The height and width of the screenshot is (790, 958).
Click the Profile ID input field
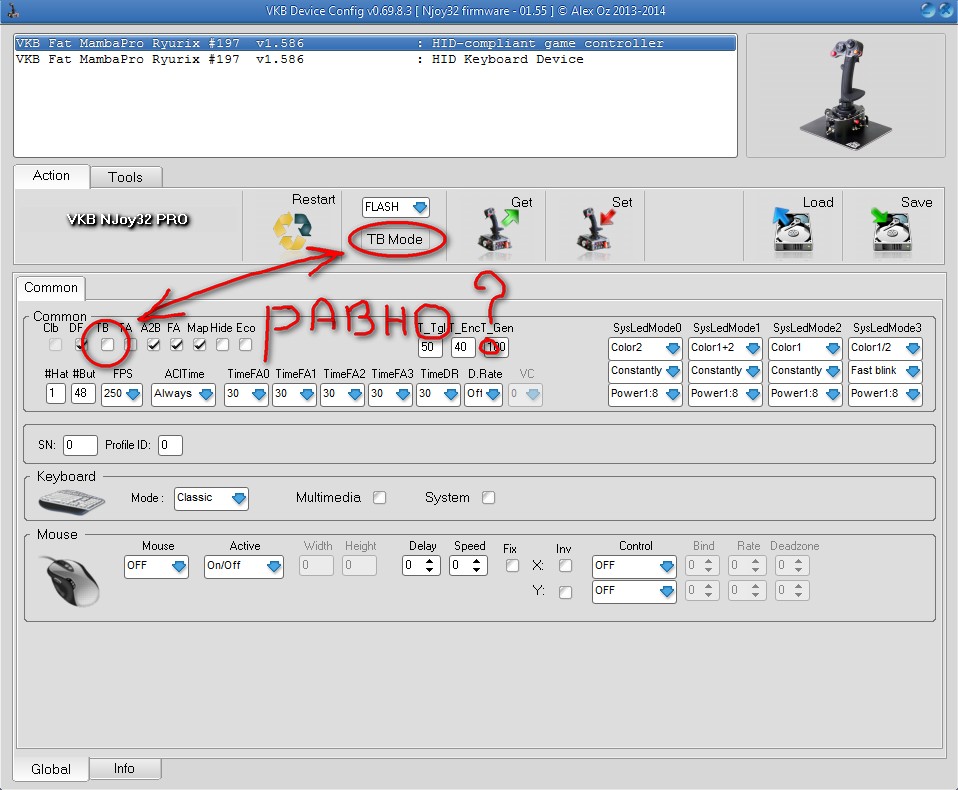pos(170,445)
